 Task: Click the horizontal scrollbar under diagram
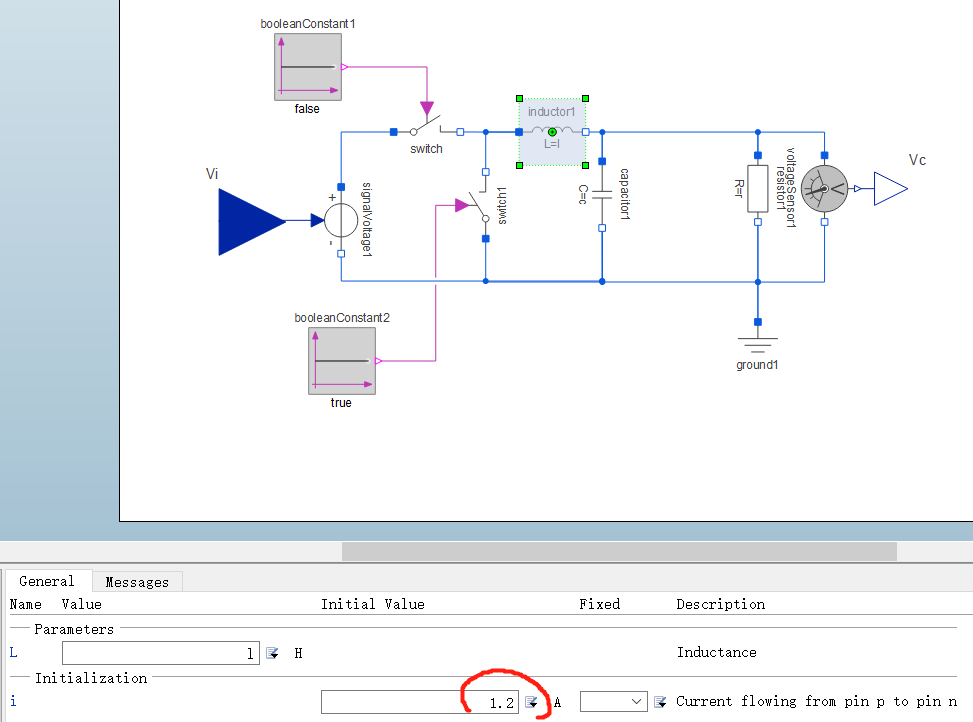tap(619, 551)
